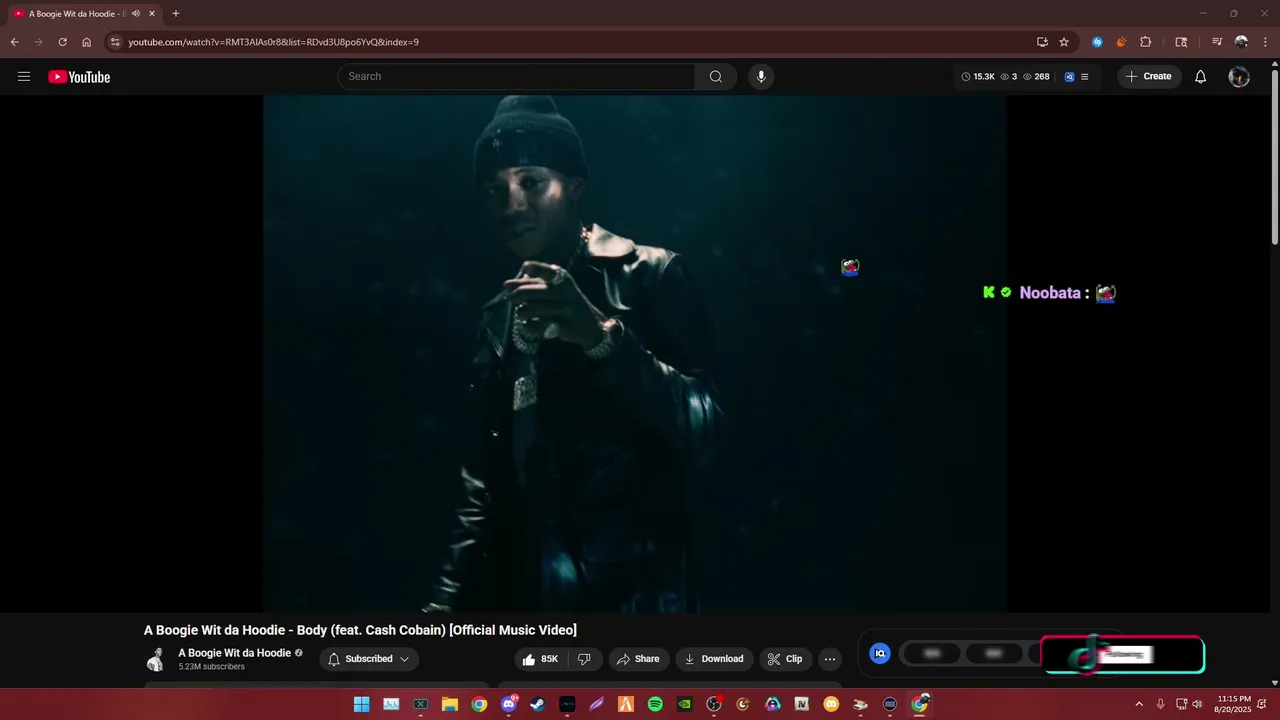Click the search magnifier button
This screenshot has width=1280, height=720.
[x=716, y=77]
